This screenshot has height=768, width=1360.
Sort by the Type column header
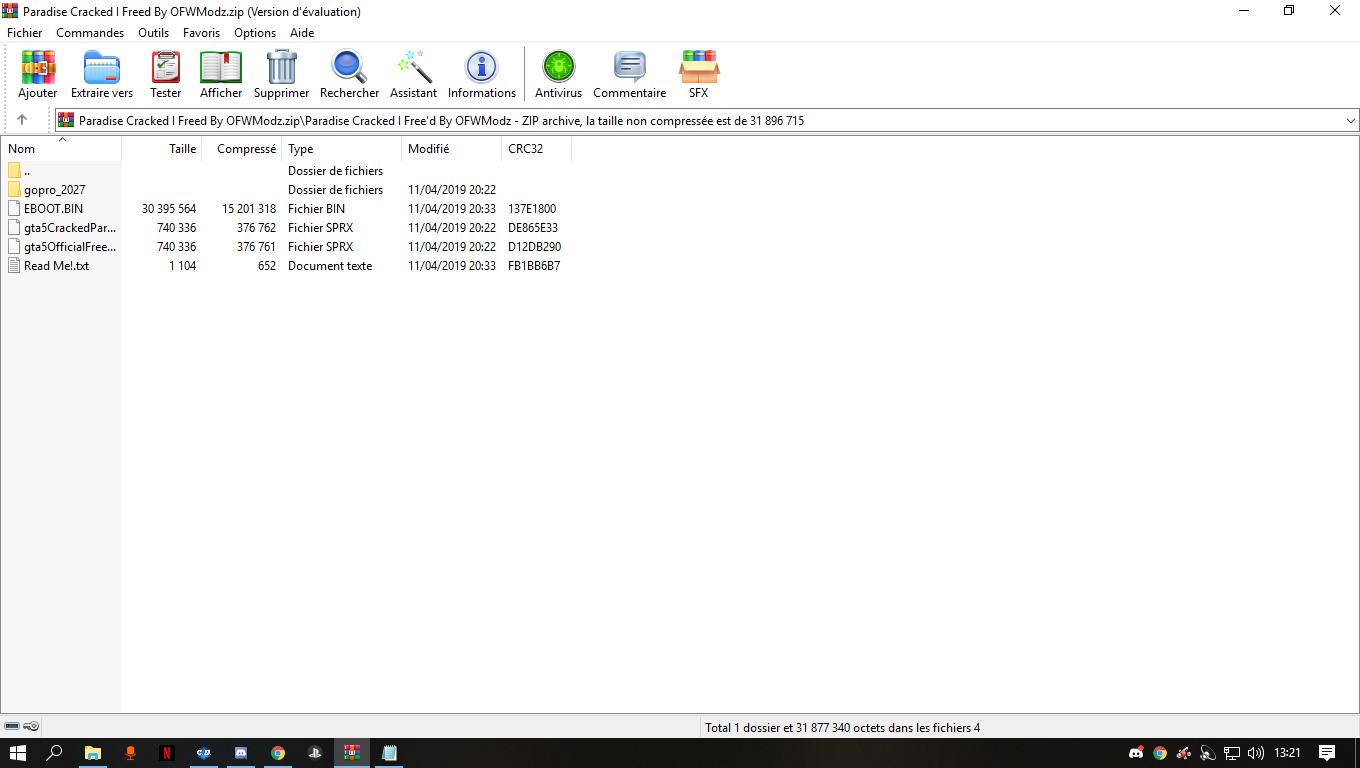point(342,149)
